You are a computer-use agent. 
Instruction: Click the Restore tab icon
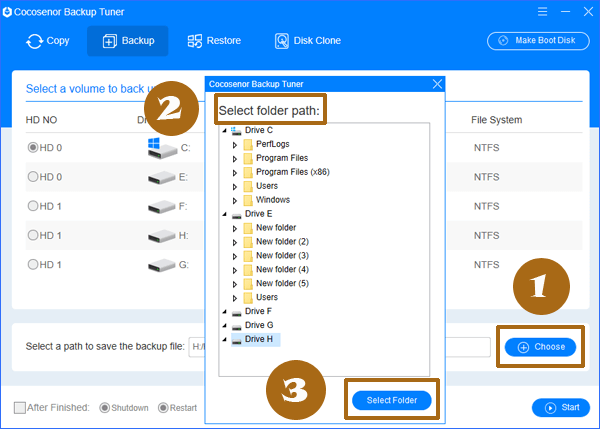tap(194, 41)
